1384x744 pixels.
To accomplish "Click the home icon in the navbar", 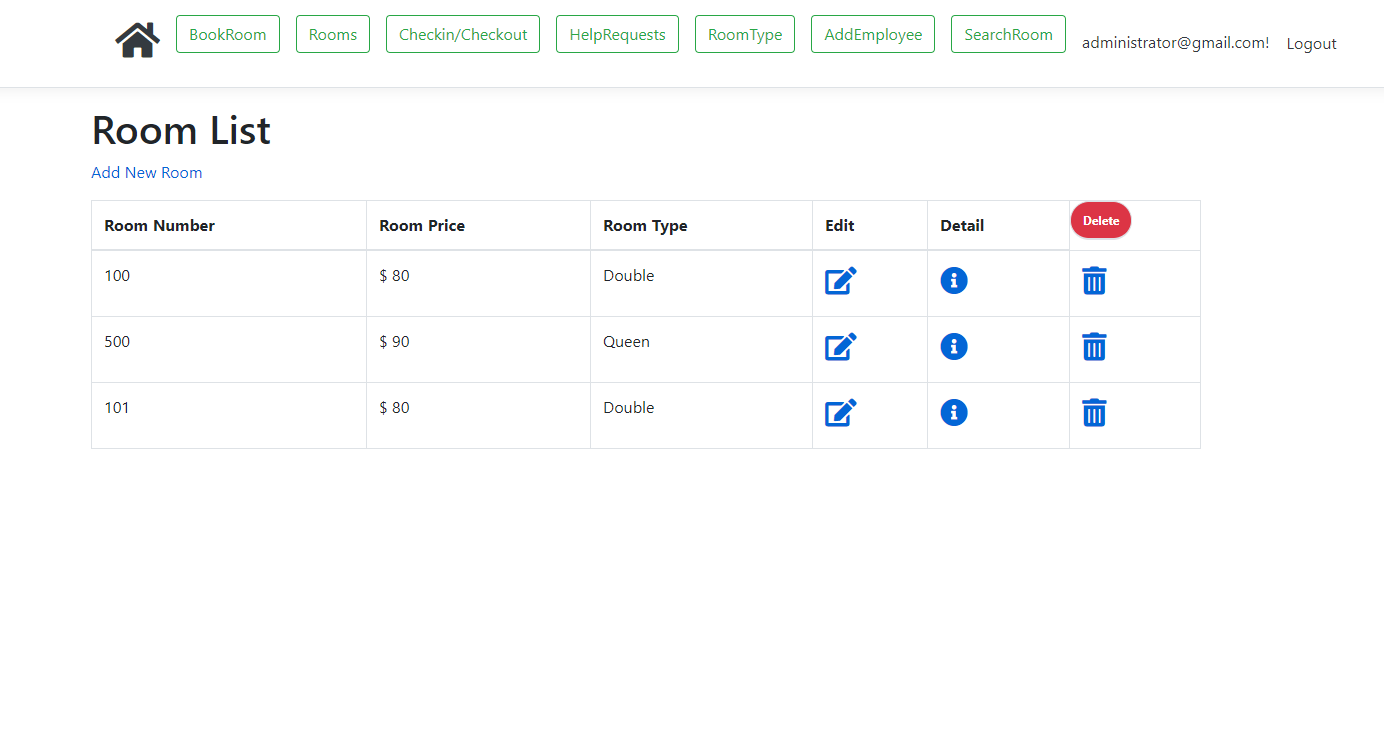I will [137, 39].
